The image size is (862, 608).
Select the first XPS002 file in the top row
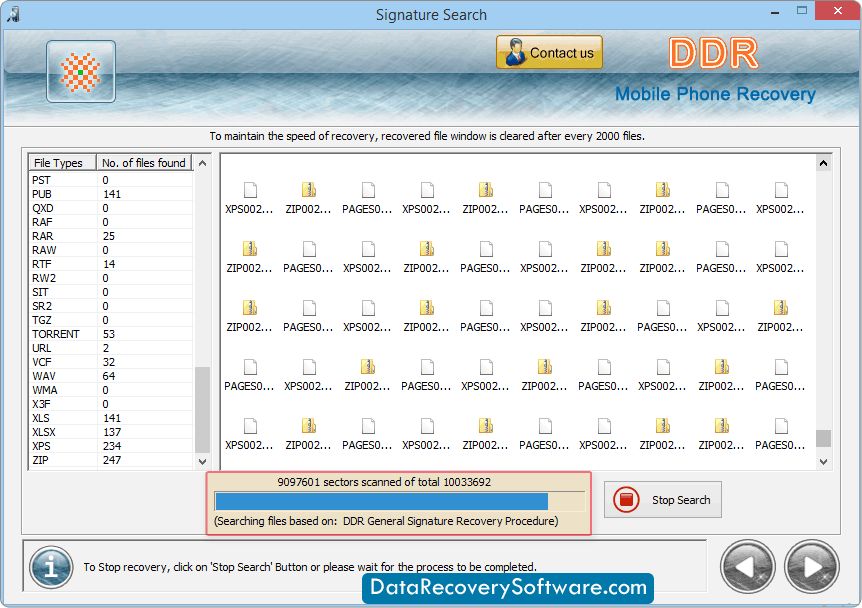pyautogui.click(x=250, y=198)
